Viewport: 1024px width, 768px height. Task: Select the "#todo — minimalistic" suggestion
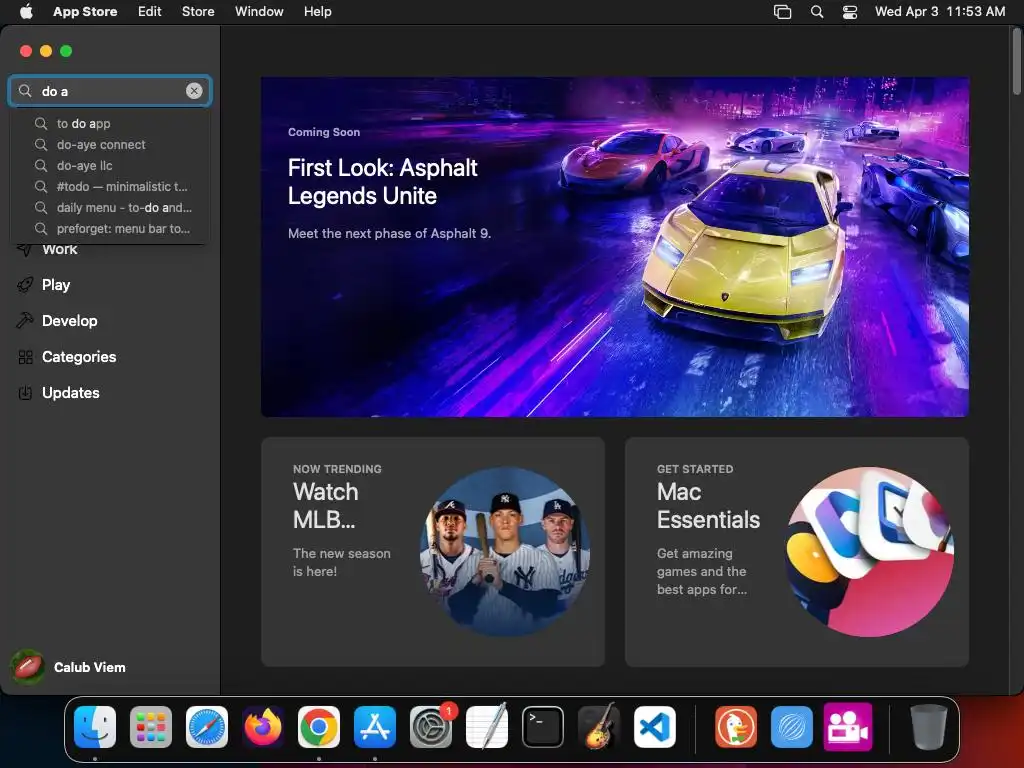(x=110, y=186)
